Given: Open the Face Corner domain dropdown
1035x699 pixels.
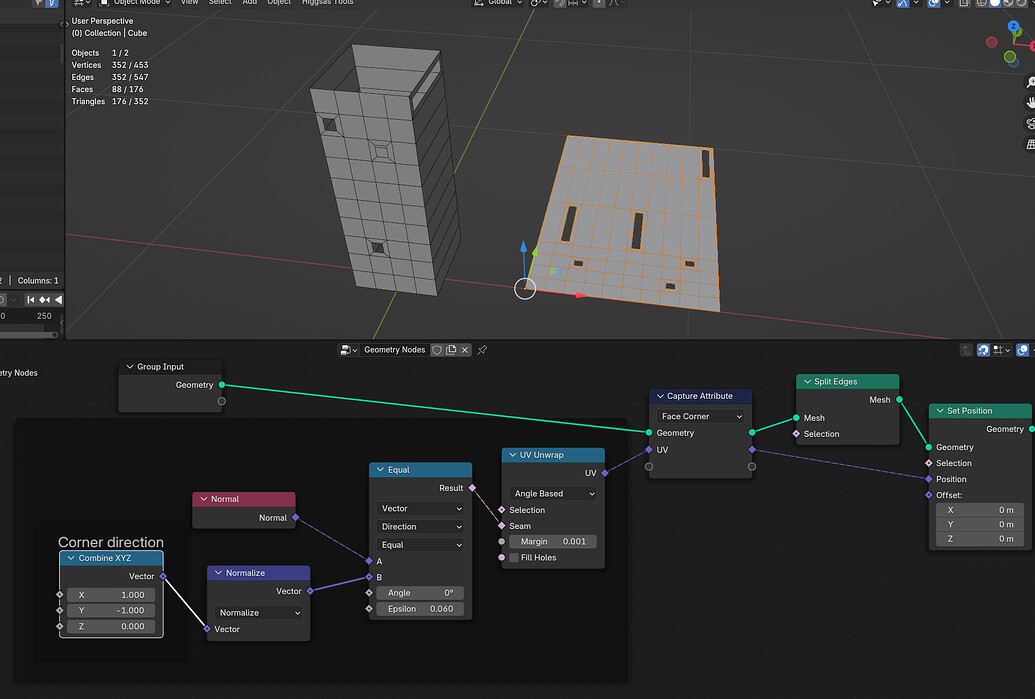Looking at the screenshot, I should tap(700, 416).
